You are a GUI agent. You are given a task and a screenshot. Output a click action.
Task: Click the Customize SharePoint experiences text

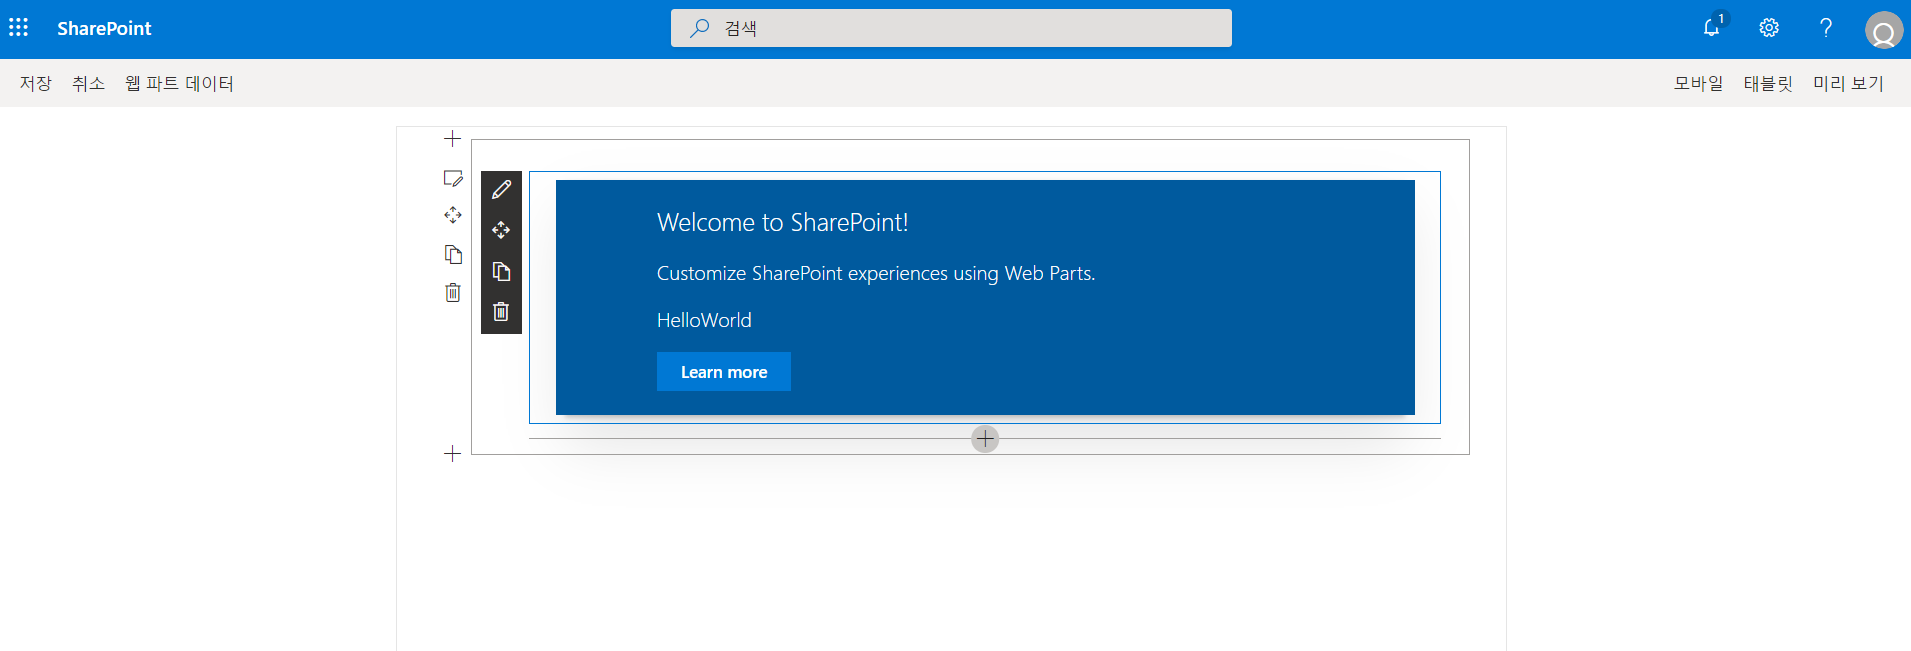tap(876, 273)
